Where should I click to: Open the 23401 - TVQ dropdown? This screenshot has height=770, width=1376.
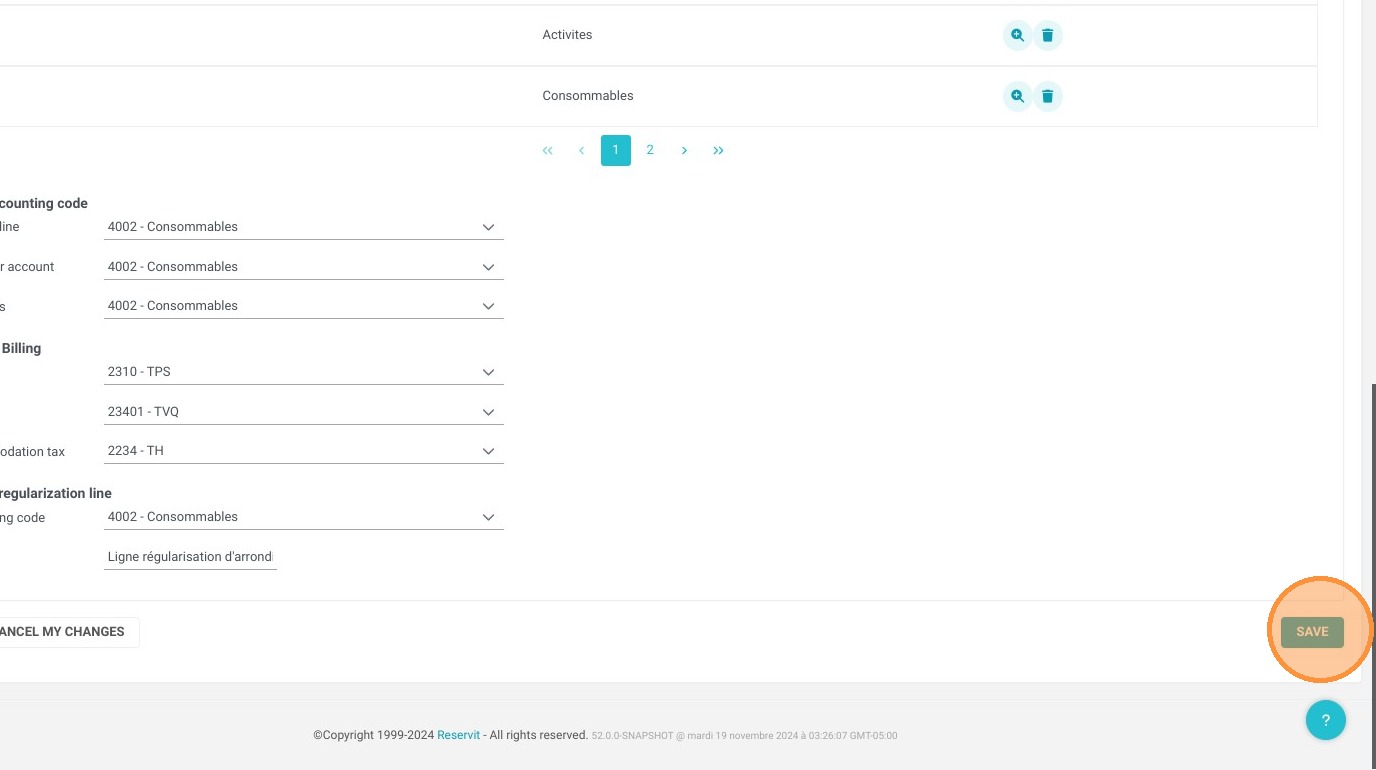click(x=304, y=412)
